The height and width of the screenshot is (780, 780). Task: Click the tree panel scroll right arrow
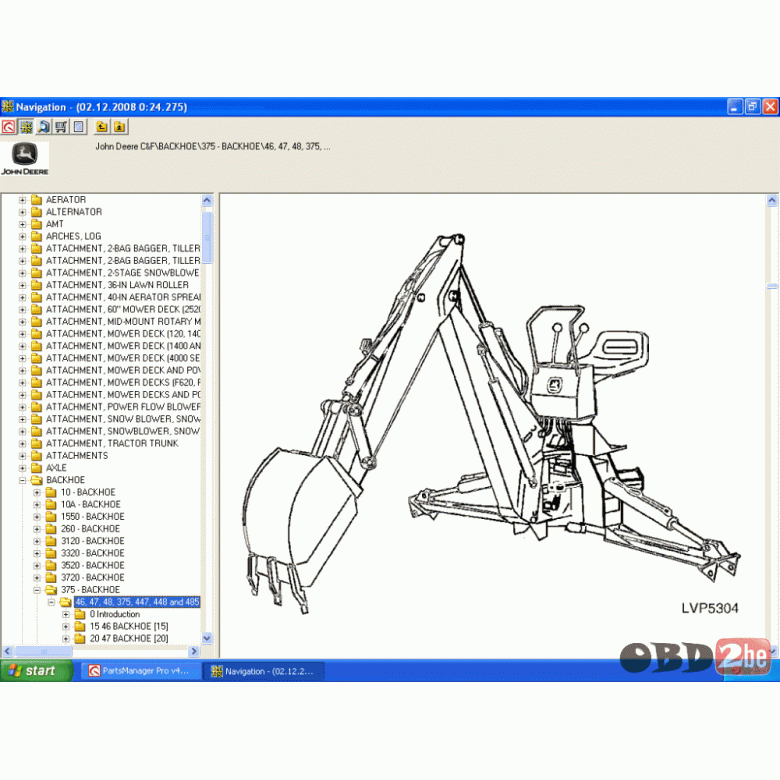[x=194, y=651]
